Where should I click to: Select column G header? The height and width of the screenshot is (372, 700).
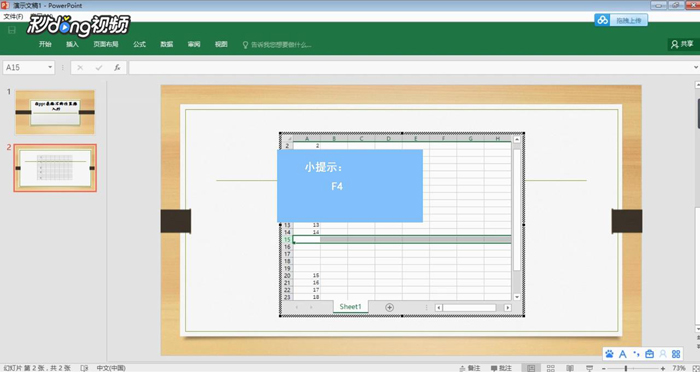[x=471, y=139]
